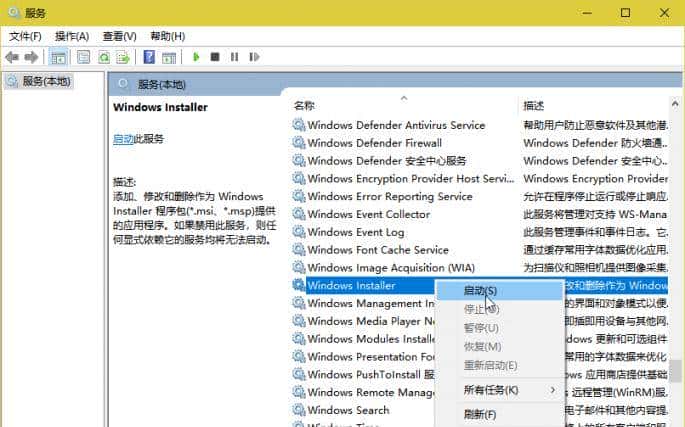The width and height of the screenshot is (685, 427).
Task: Click gear icon of Windows Defender Antivirus Service
Action: (299, 125)
